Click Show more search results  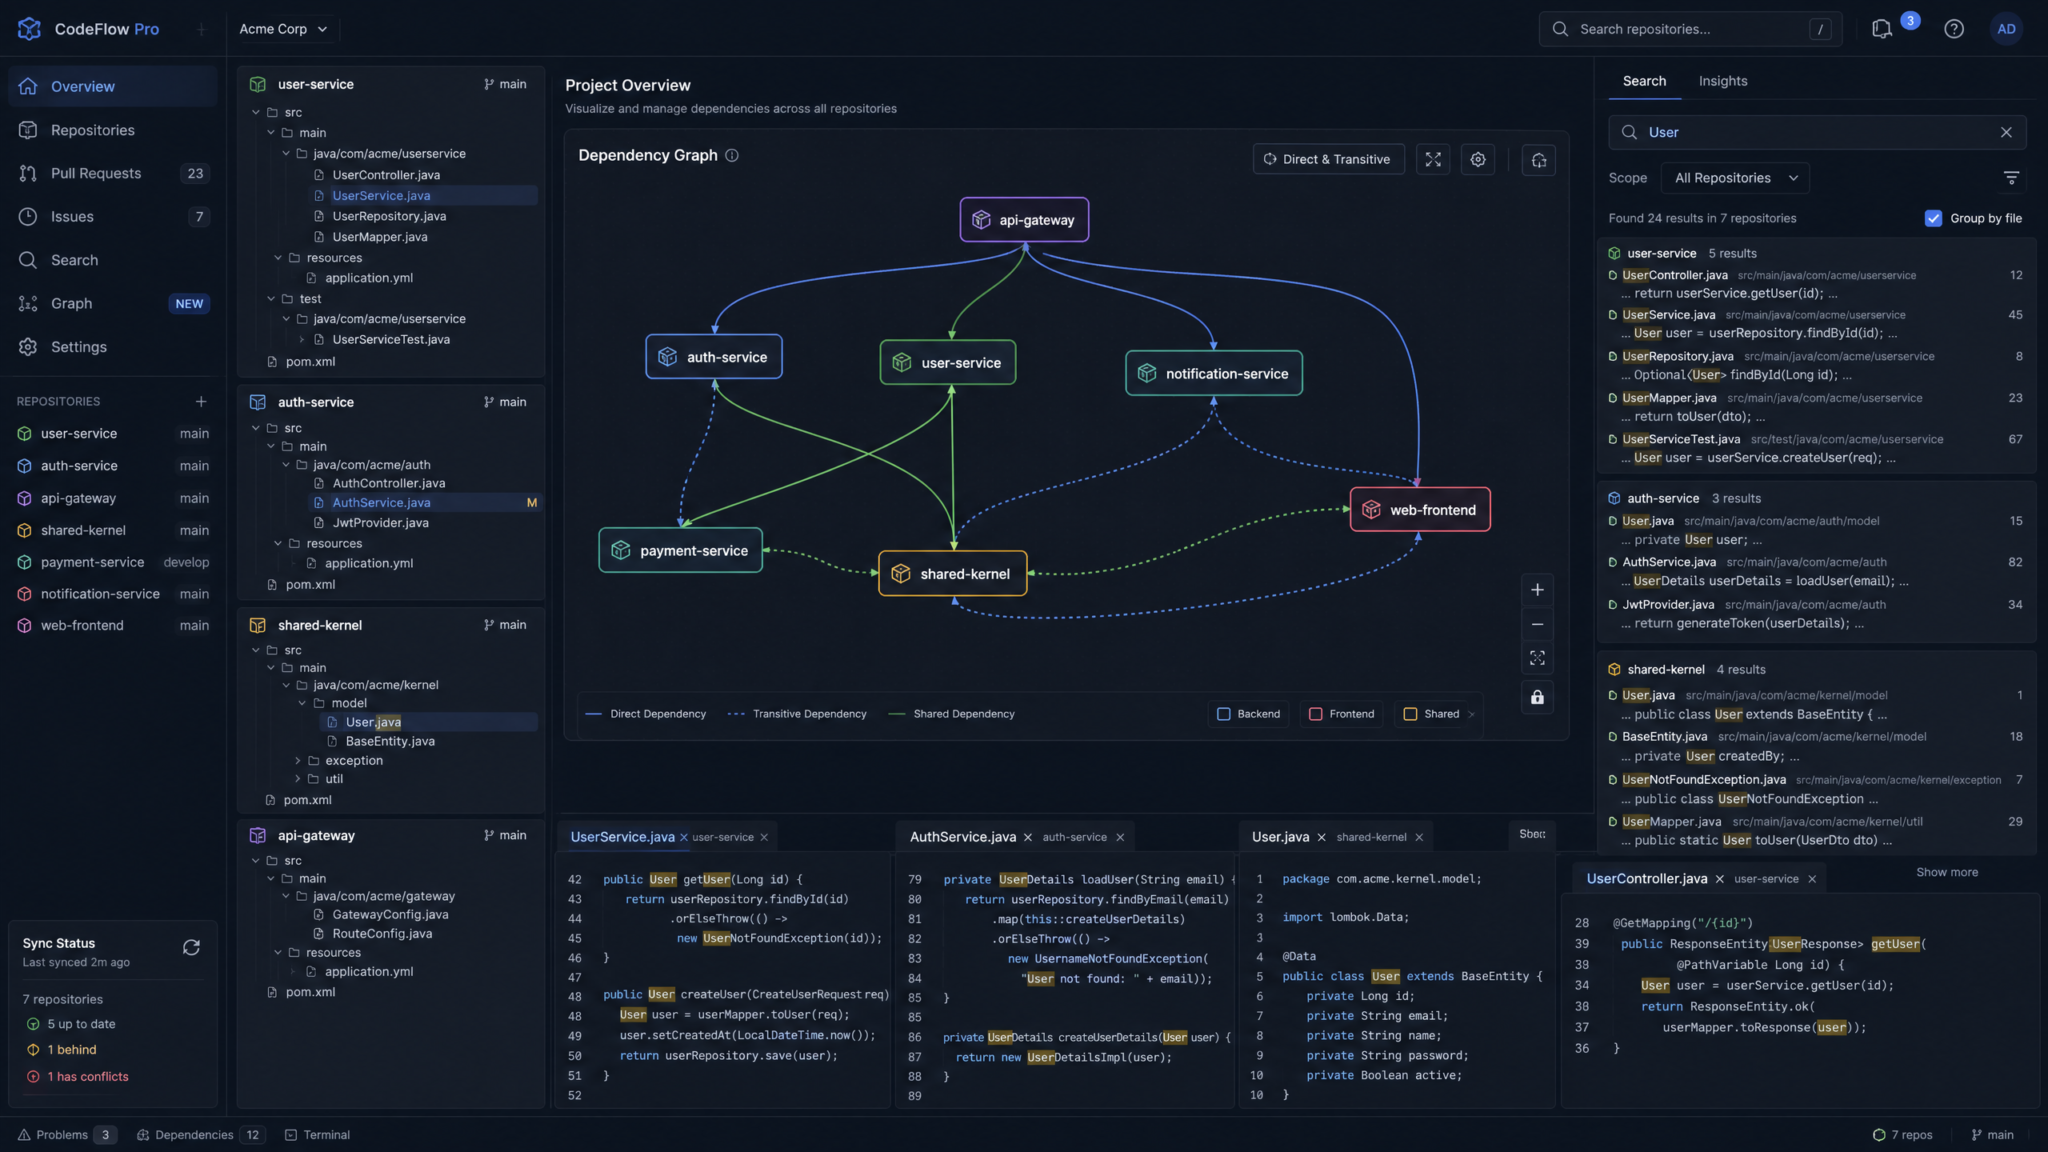tap(1946, 872)
